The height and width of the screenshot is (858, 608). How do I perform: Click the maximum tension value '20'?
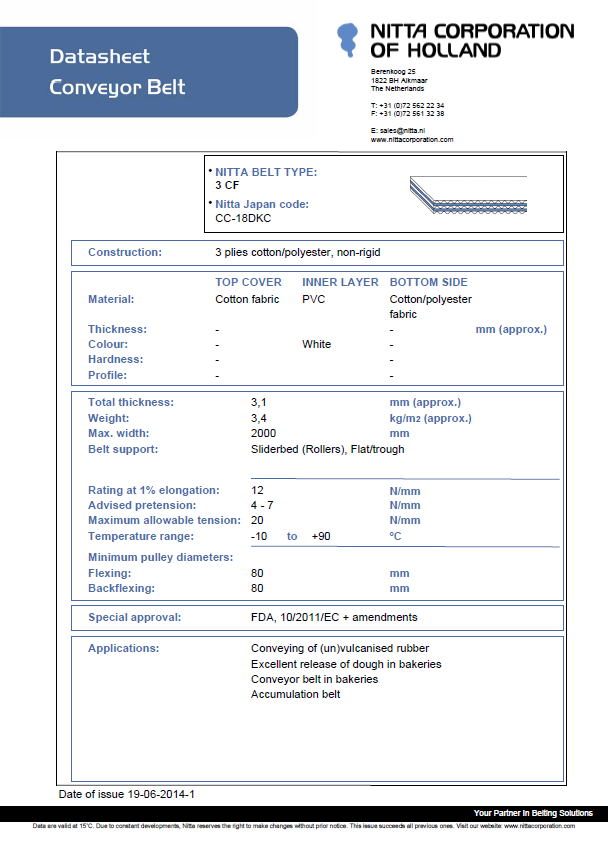[257, 520]
